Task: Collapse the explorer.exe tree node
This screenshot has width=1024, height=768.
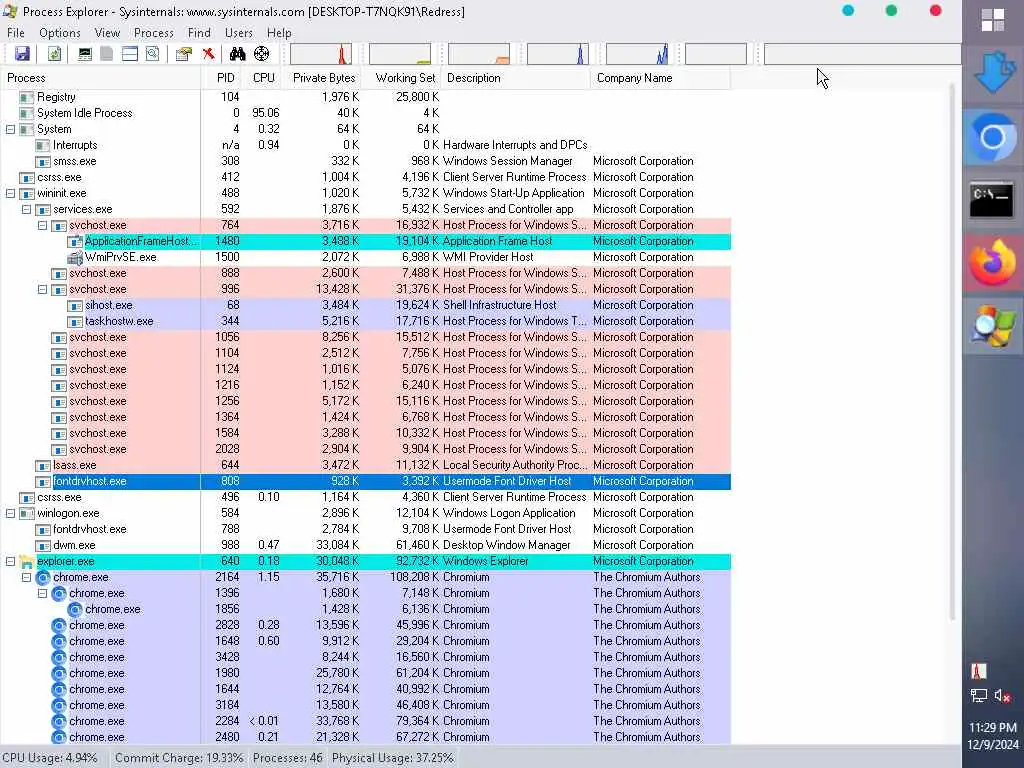Action: point(10,562)
